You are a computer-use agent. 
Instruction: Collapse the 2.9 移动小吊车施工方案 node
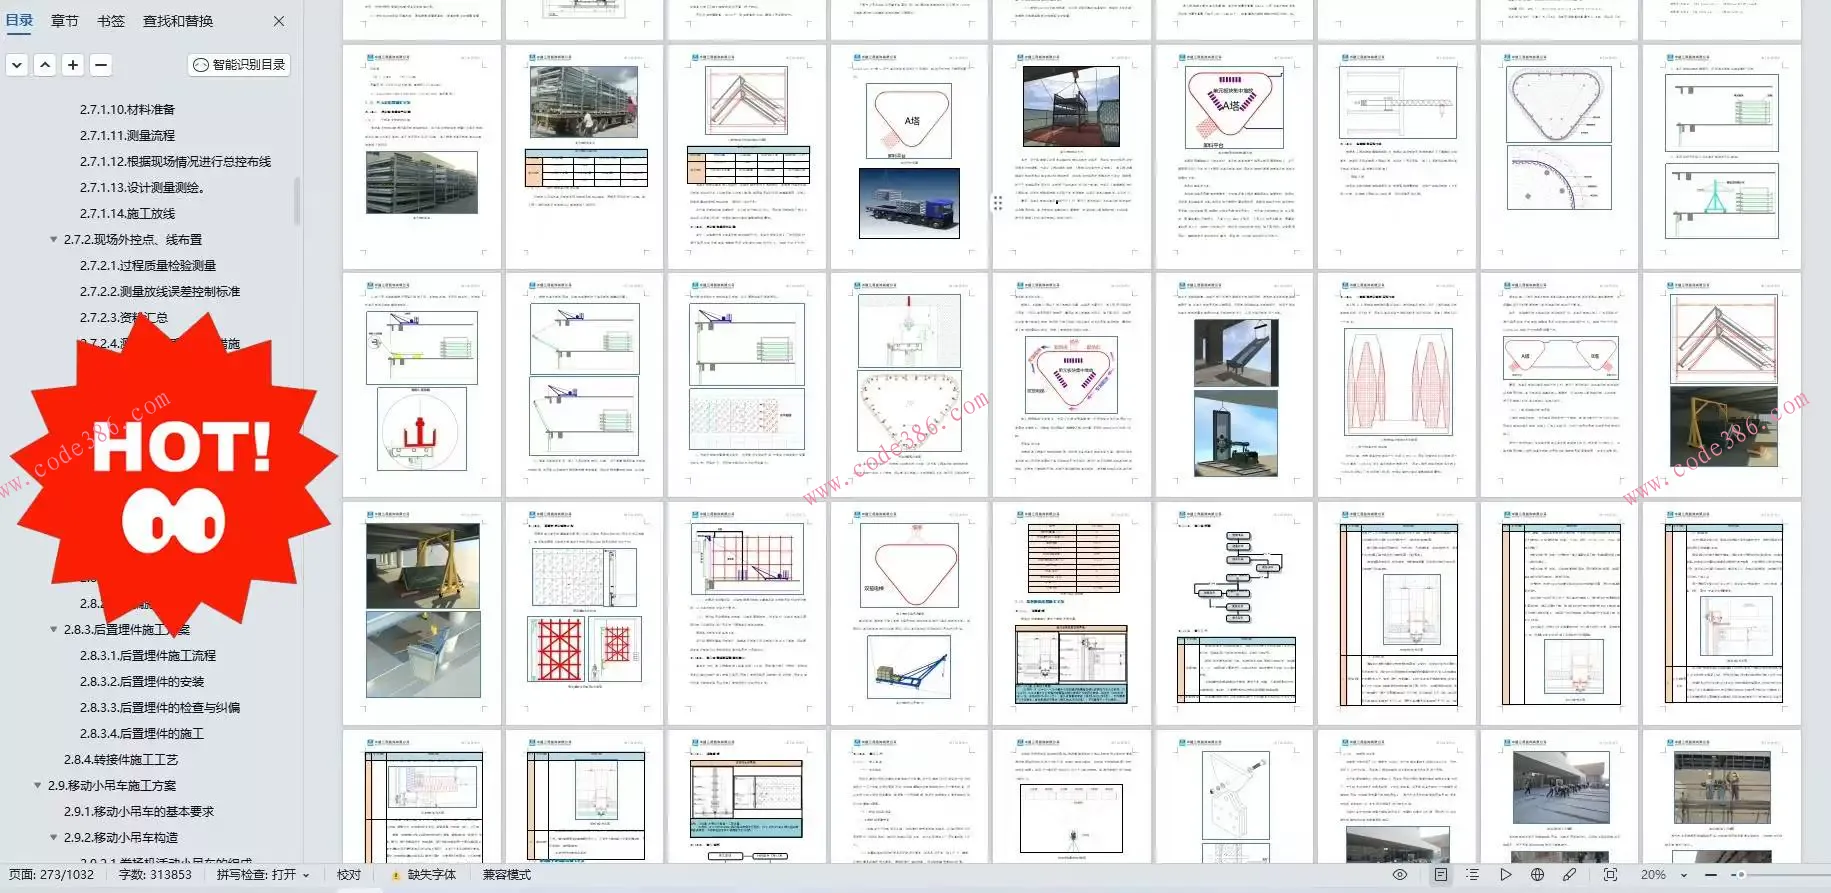[x=38, y=786]
